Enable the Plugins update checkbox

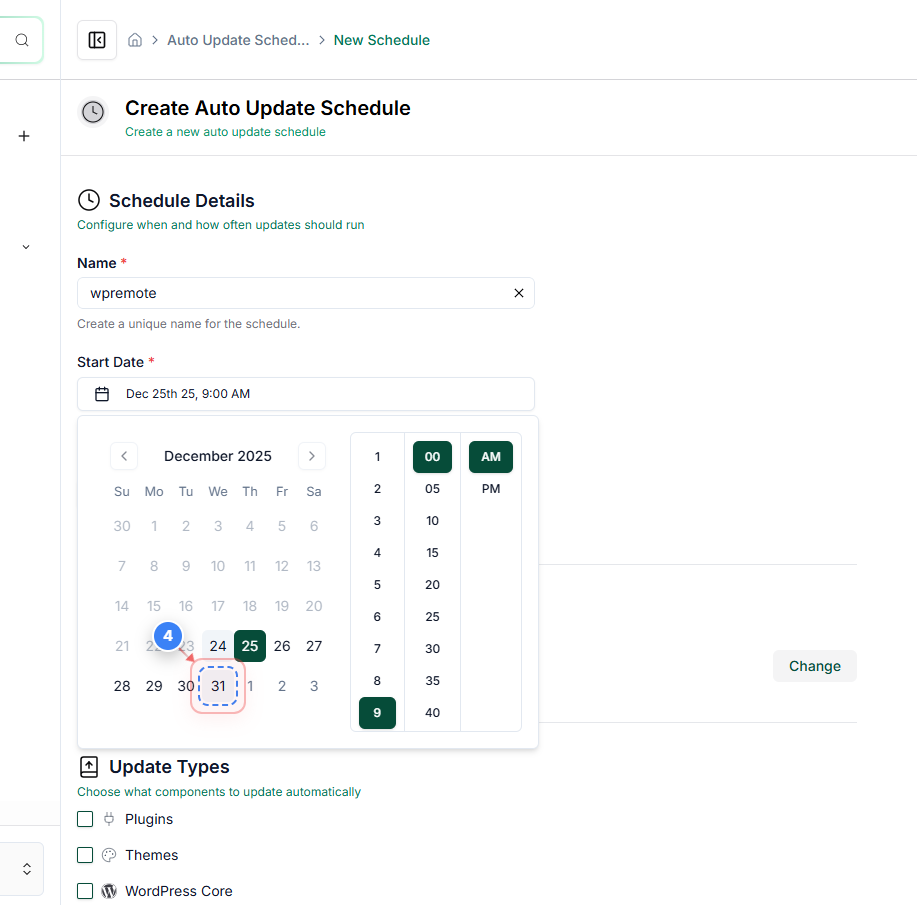click(x=85, y=819)
